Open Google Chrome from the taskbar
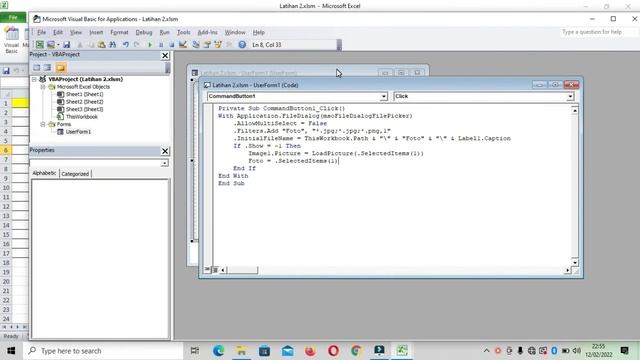 coord(356,351)
